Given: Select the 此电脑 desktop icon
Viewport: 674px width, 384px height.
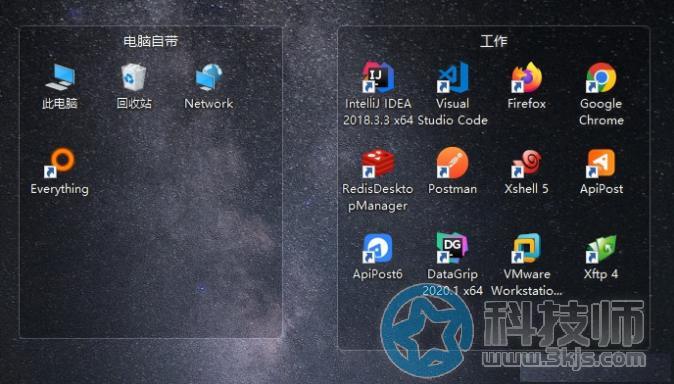Looking at the screenshot, I should (x=60, y=77).
